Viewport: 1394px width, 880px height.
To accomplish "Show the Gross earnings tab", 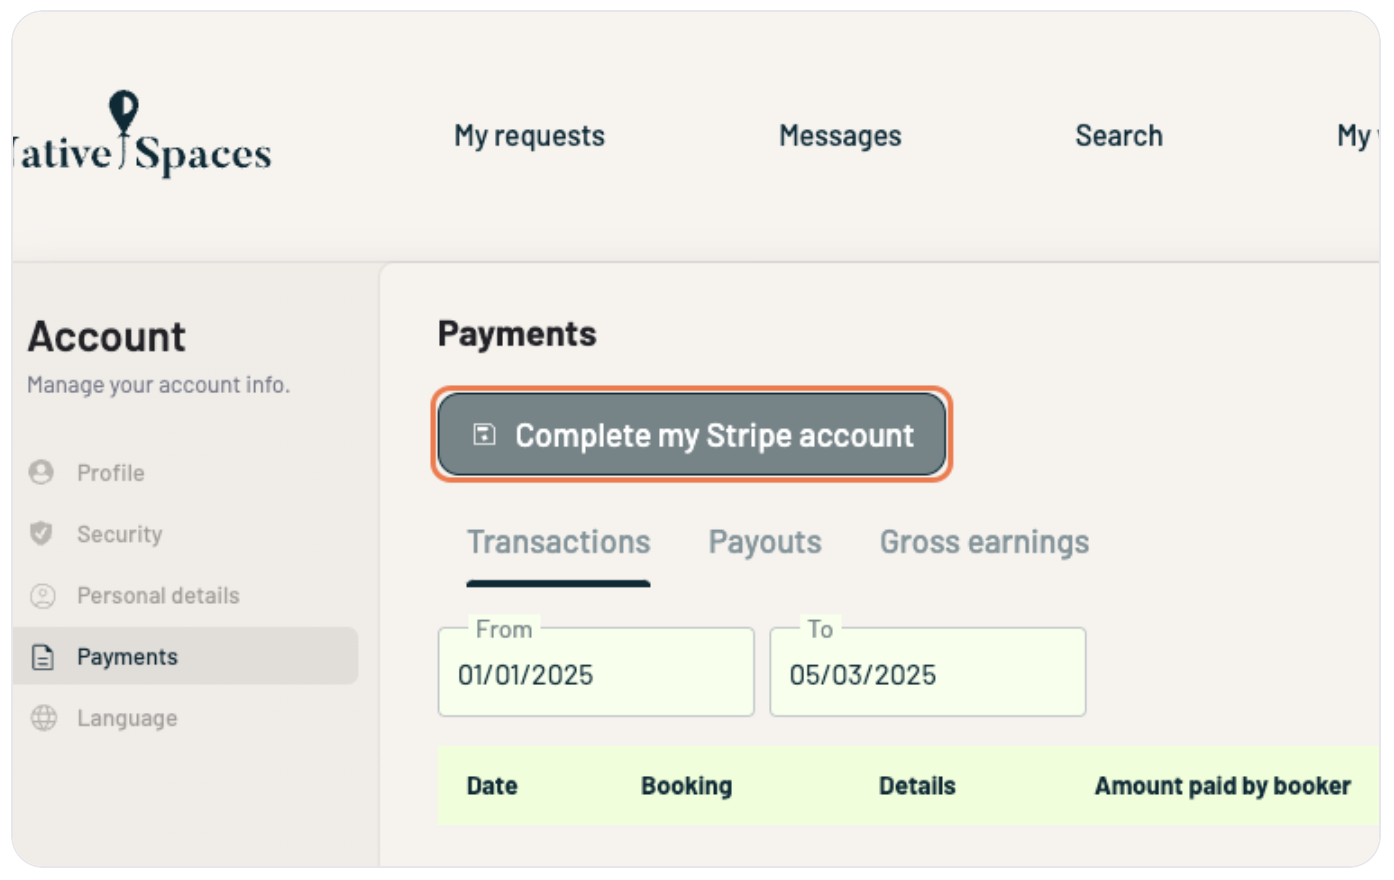I will [984, 542].
